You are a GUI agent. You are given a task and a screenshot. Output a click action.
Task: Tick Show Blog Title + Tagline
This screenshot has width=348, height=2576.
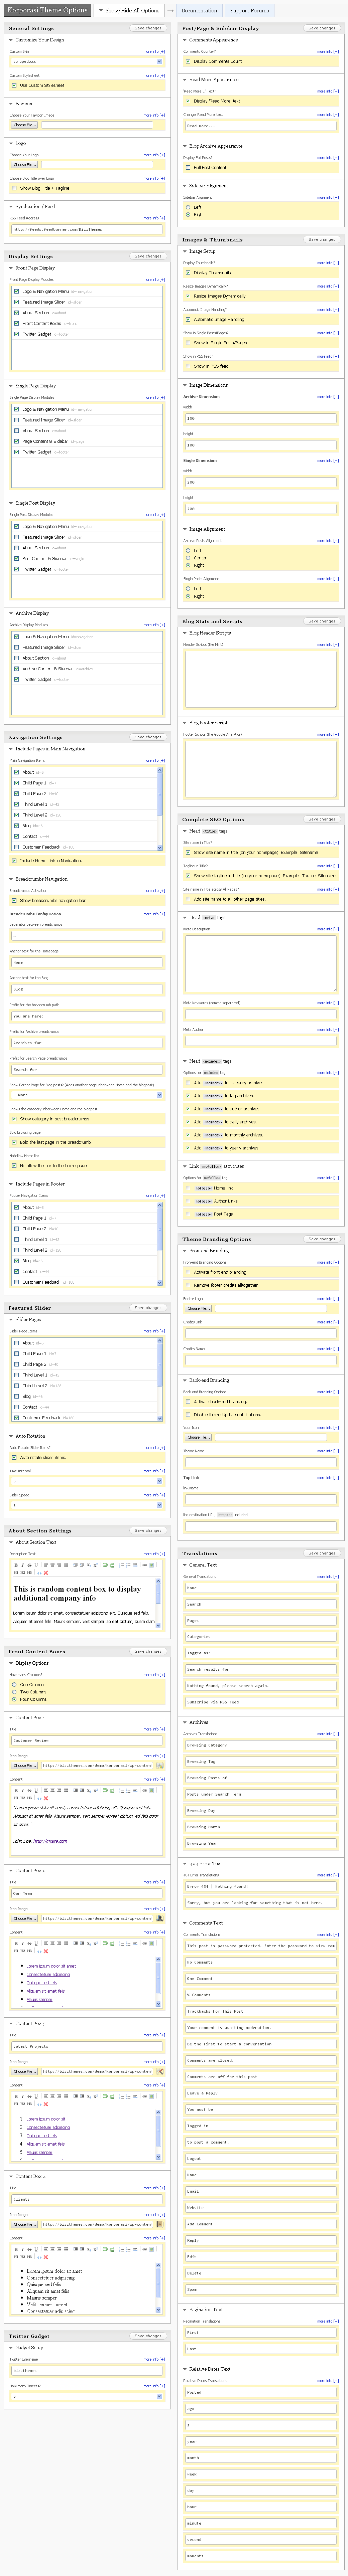click(x=14, y=188)
